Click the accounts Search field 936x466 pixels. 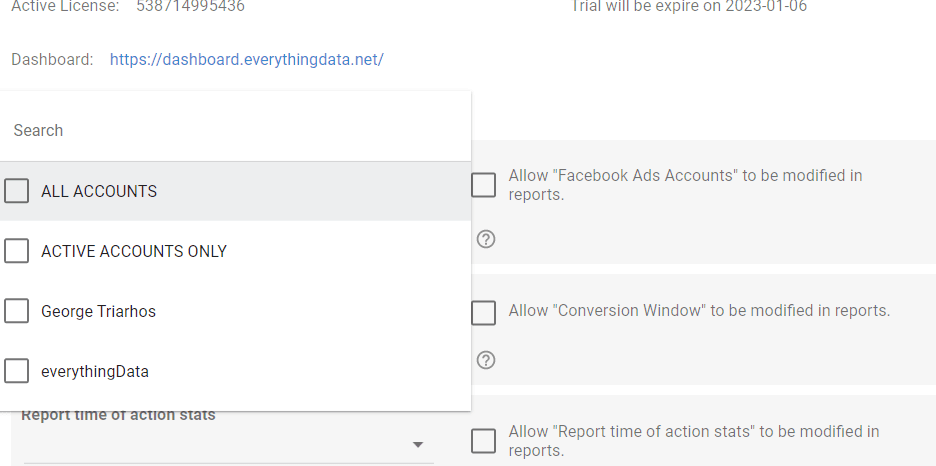point(235,130)
